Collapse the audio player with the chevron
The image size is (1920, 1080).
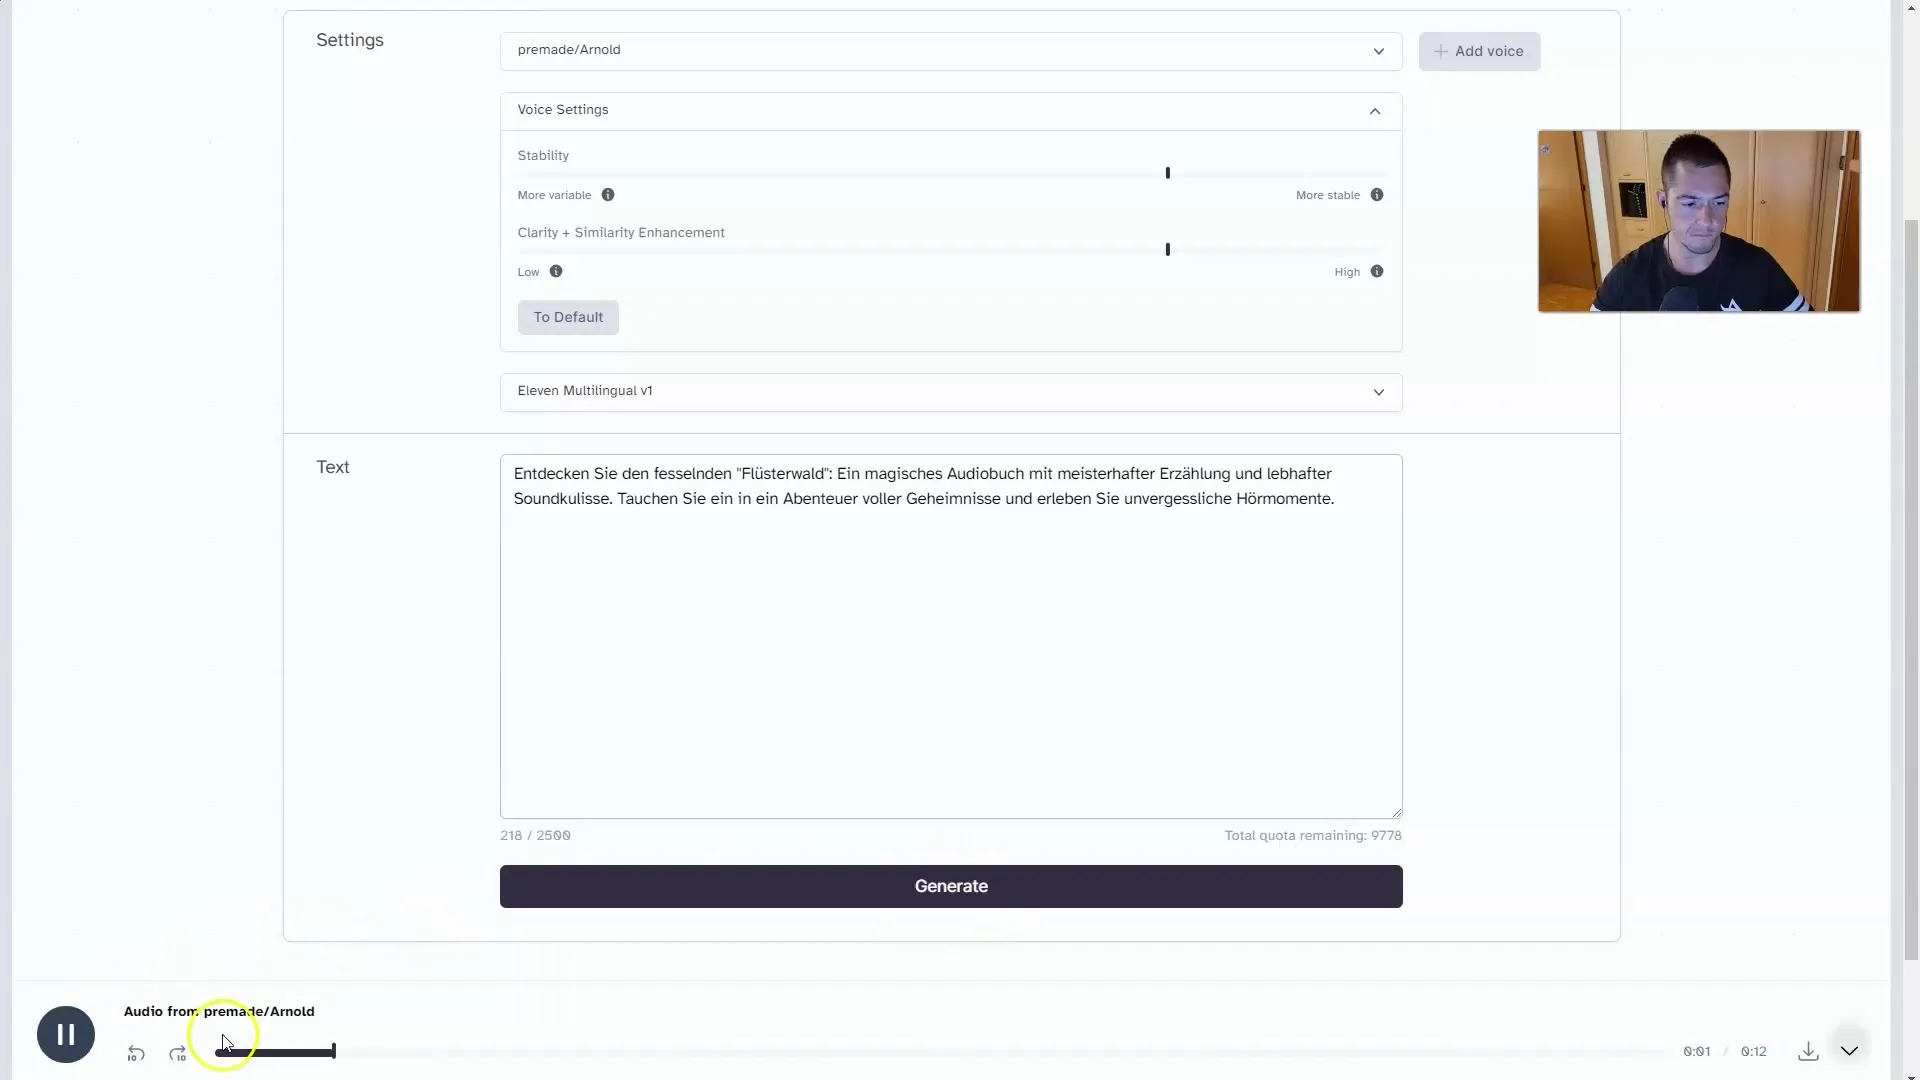click(1849, 1051)
